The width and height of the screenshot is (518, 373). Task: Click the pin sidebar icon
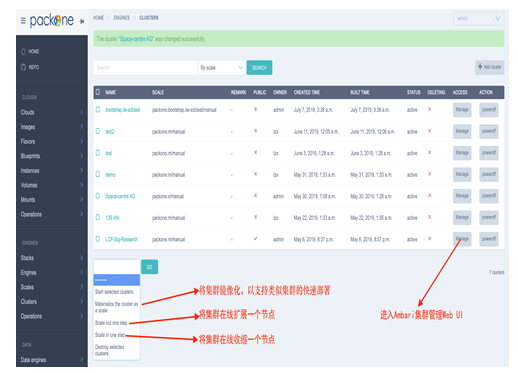tap(82, 21)
